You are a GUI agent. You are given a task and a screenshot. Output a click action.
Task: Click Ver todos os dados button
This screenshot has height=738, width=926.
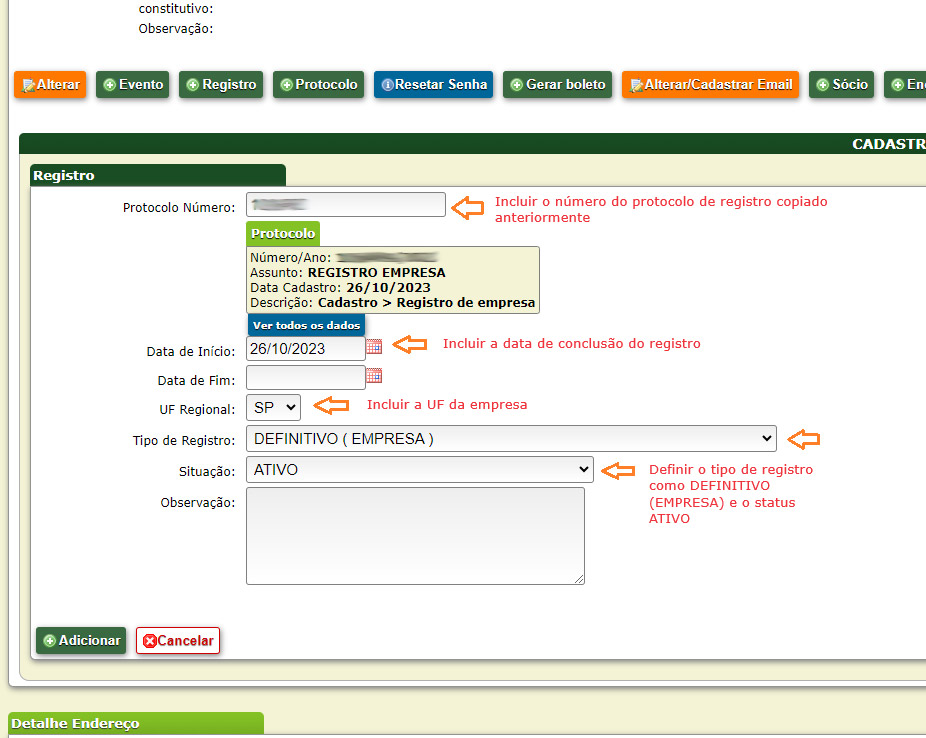pyautogui.click(x=305, y=325)
